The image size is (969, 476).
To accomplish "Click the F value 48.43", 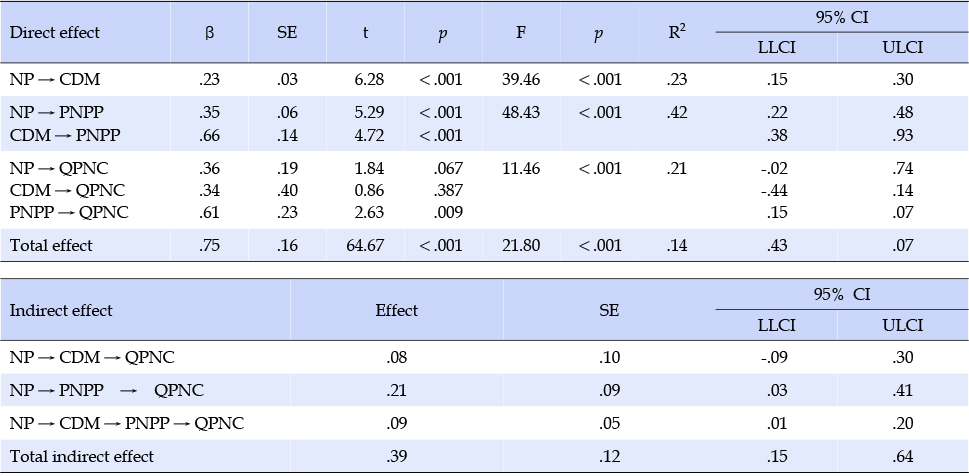I will (x=523, y=113).
